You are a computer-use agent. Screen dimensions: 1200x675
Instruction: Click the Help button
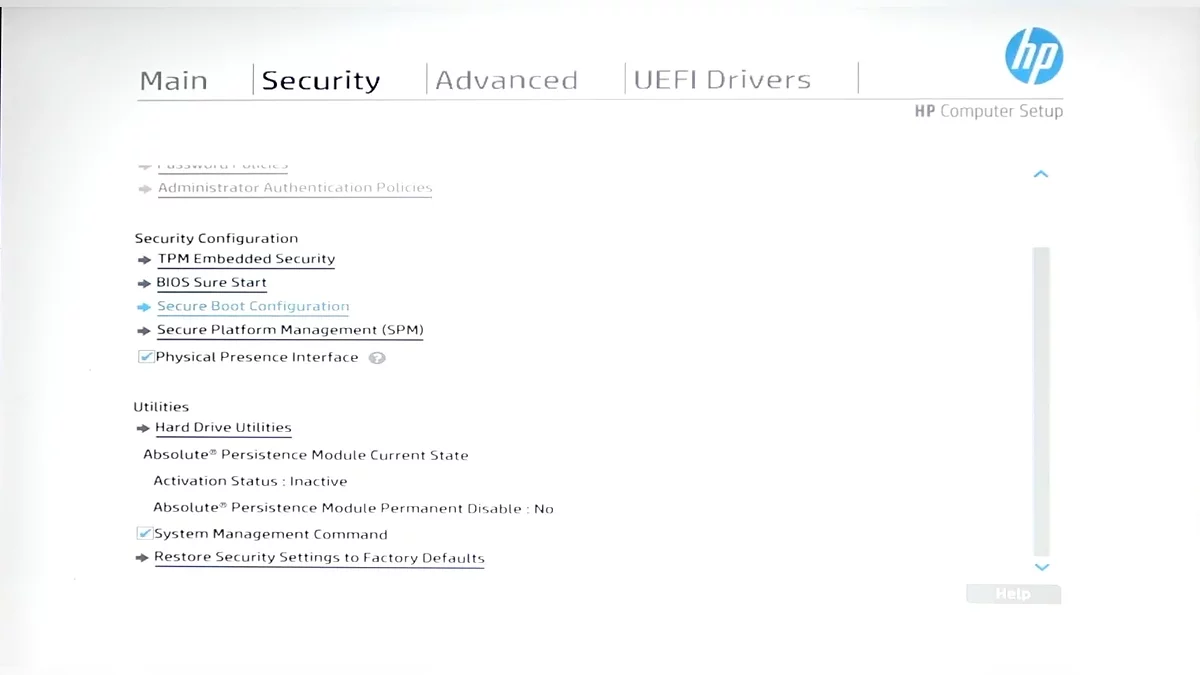coord(1013,594)
